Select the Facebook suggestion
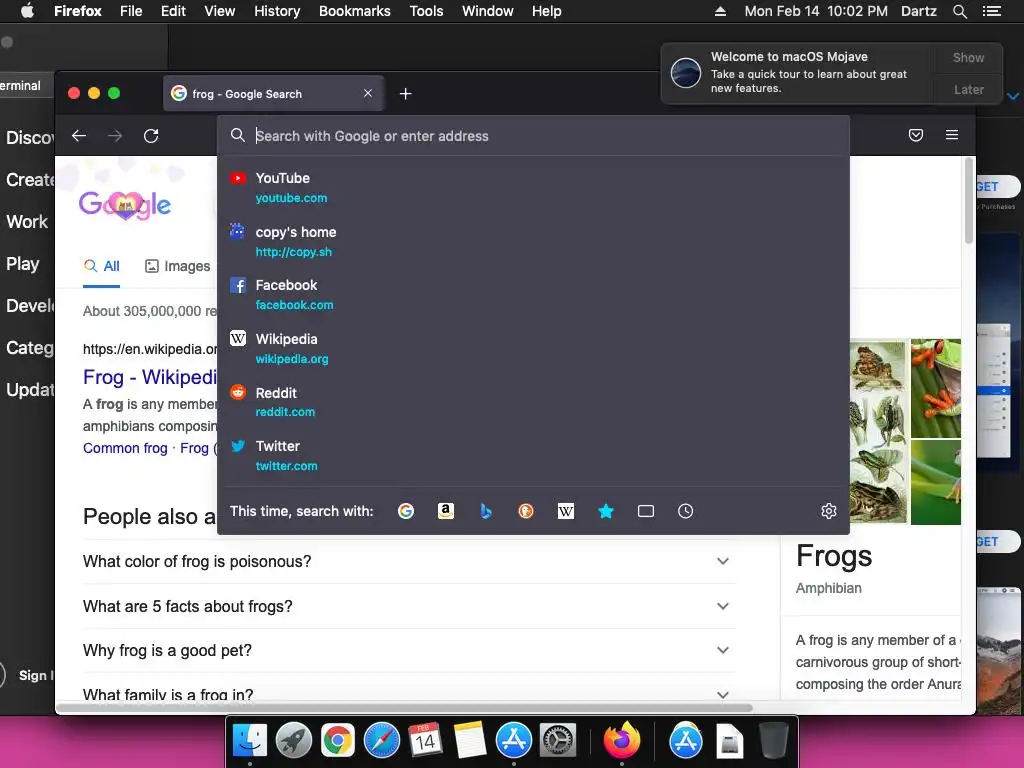Viewport: 1024px width, 768px height. click(x=533, y=295)
